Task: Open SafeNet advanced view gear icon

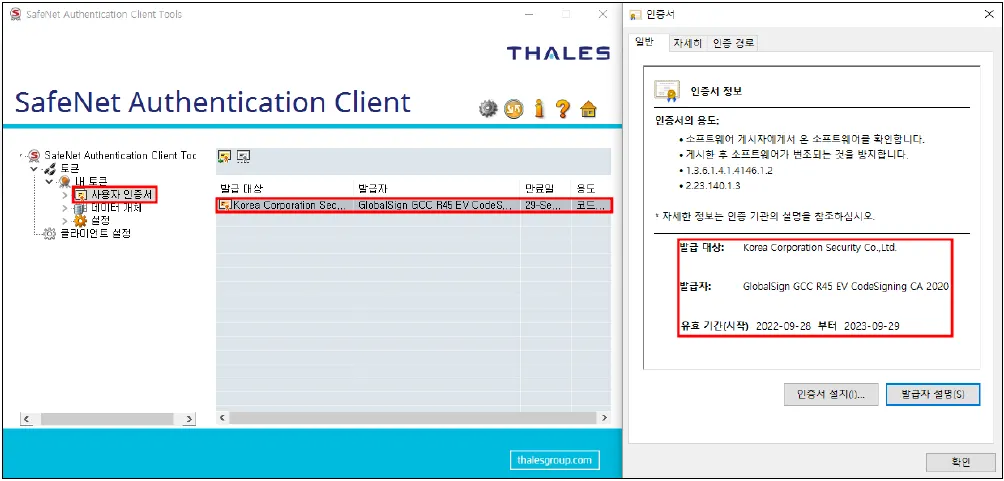Action: tap(488, 109)
